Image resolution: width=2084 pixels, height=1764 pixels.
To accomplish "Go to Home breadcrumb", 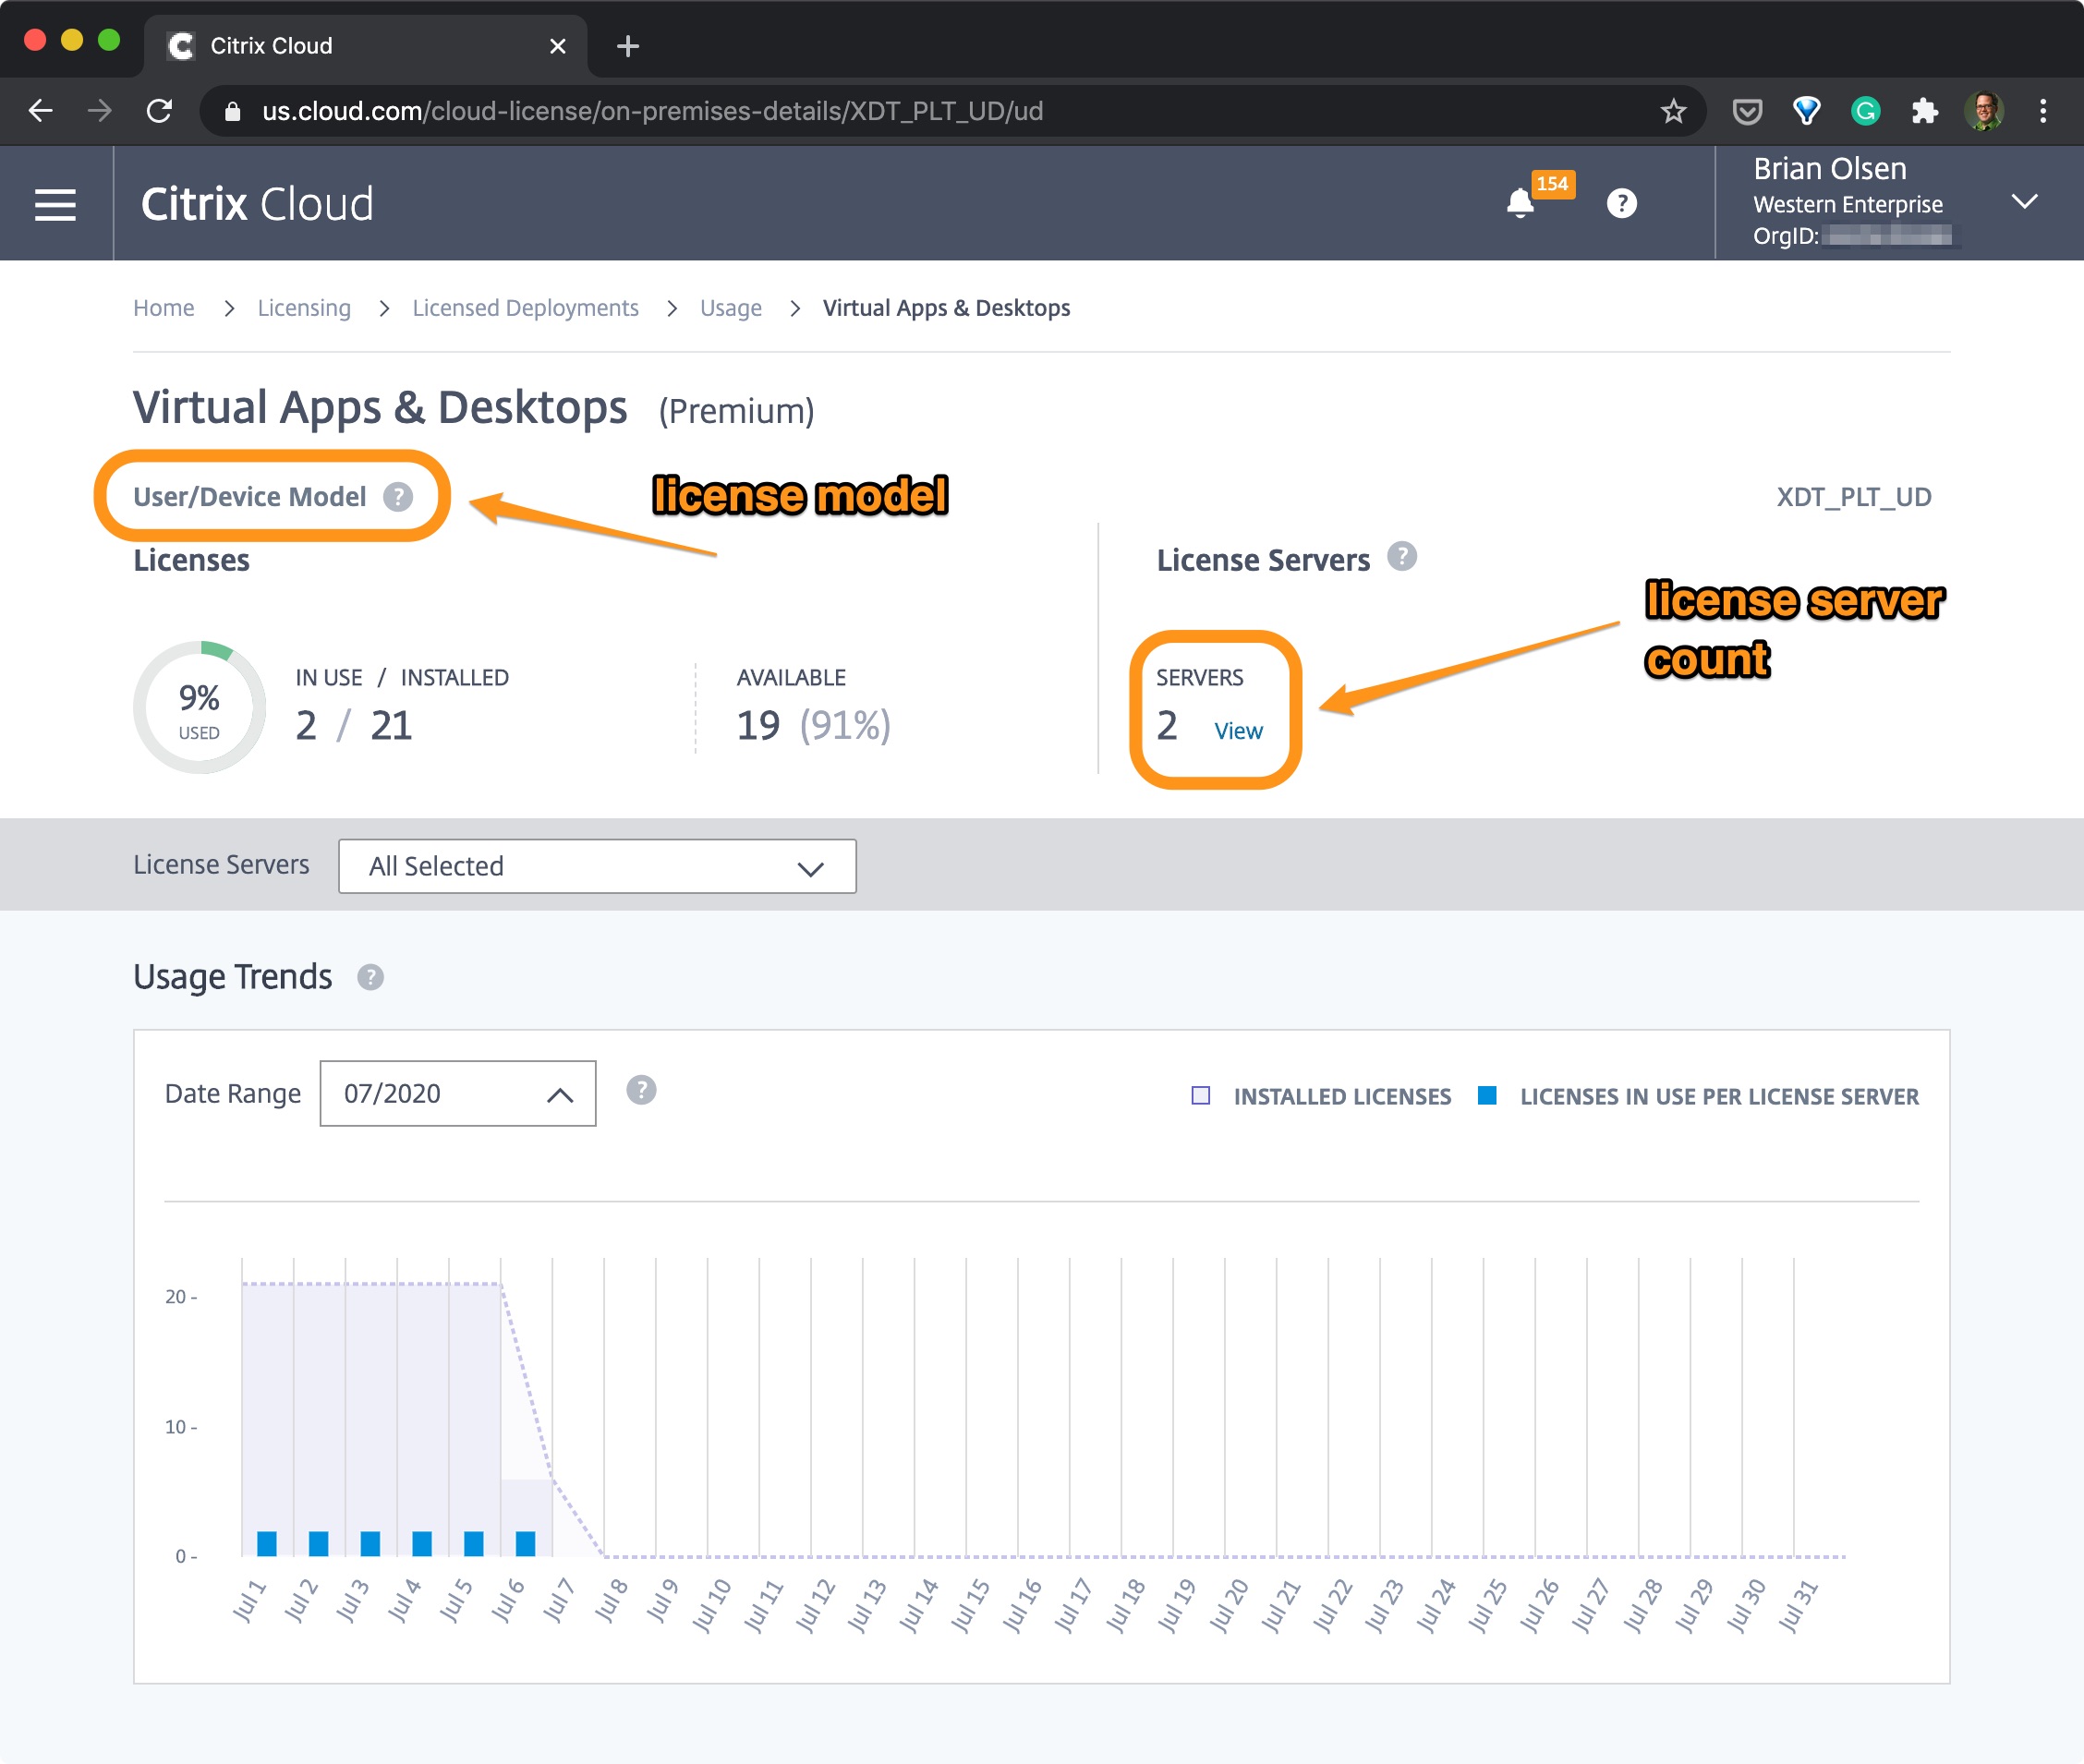I will coord(164,308).
